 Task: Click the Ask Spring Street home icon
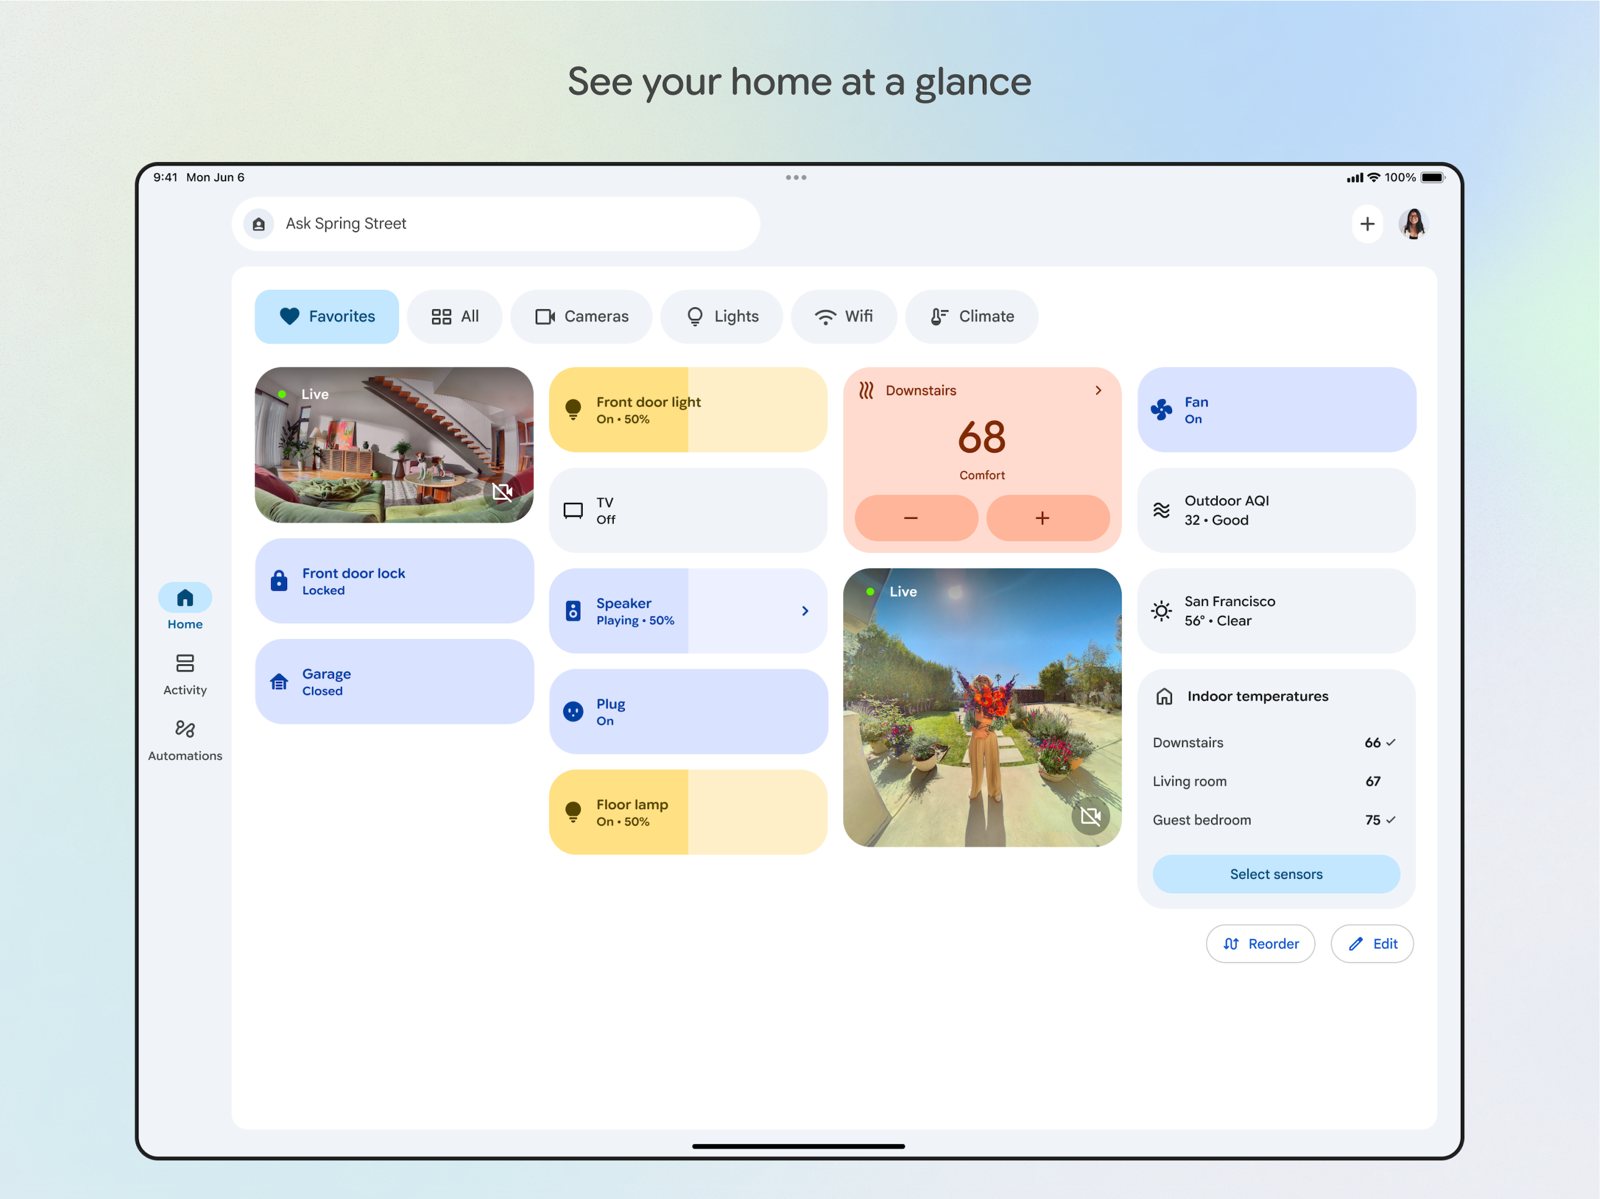(x=259, y=224)
